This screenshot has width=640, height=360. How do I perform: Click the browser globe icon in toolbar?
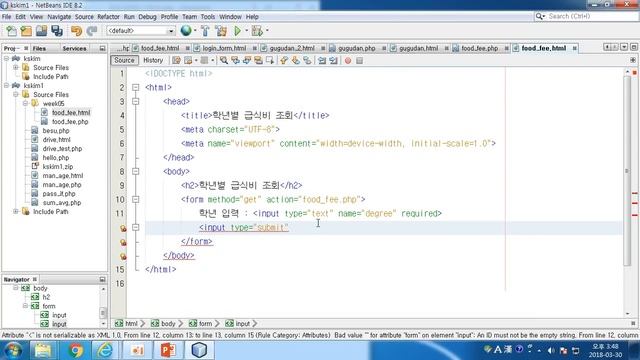(x=186, y=31)
